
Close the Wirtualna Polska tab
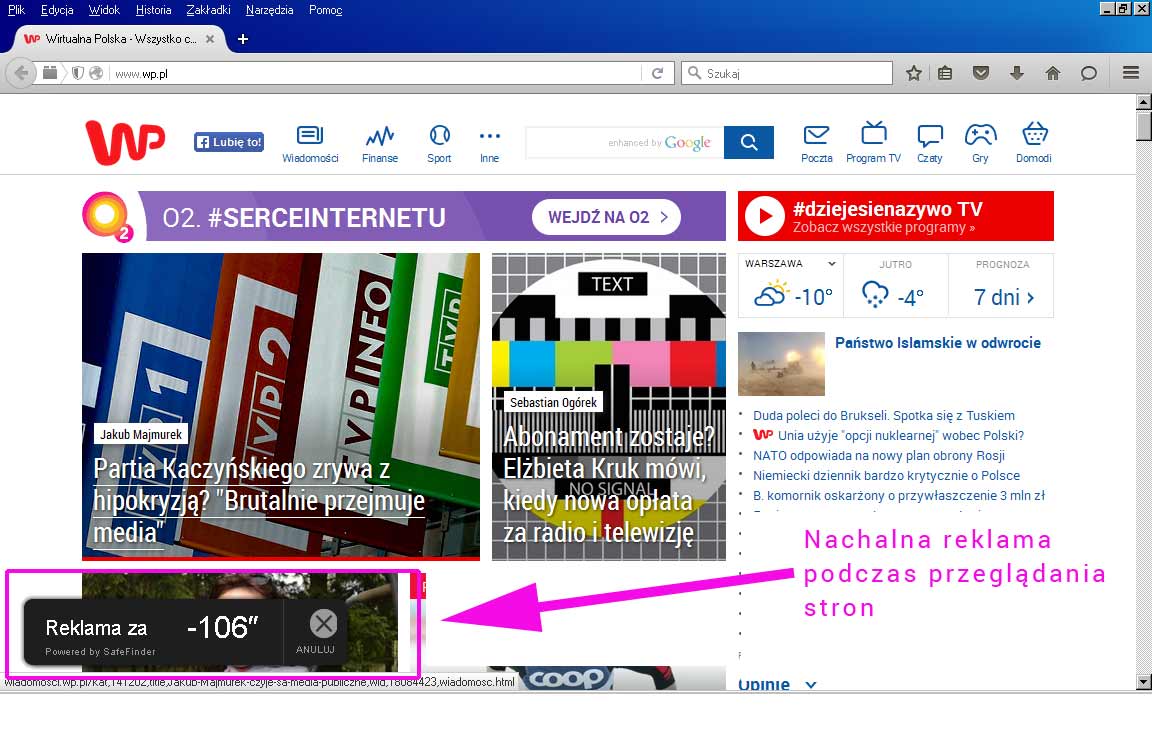(210, 39)
